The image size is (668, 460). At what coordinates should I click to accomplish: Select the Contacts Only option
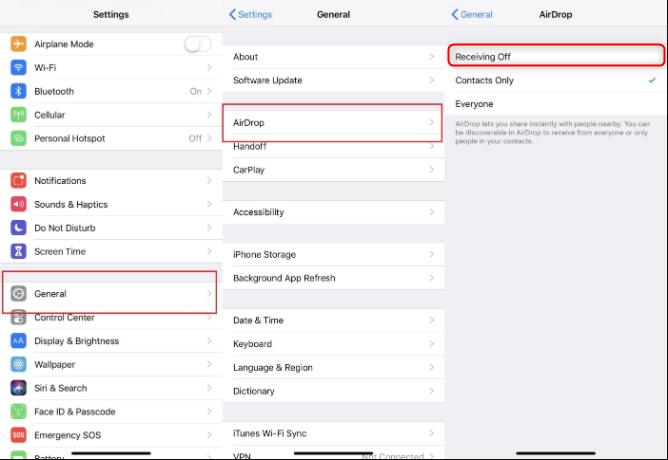(x=484, y=80)
